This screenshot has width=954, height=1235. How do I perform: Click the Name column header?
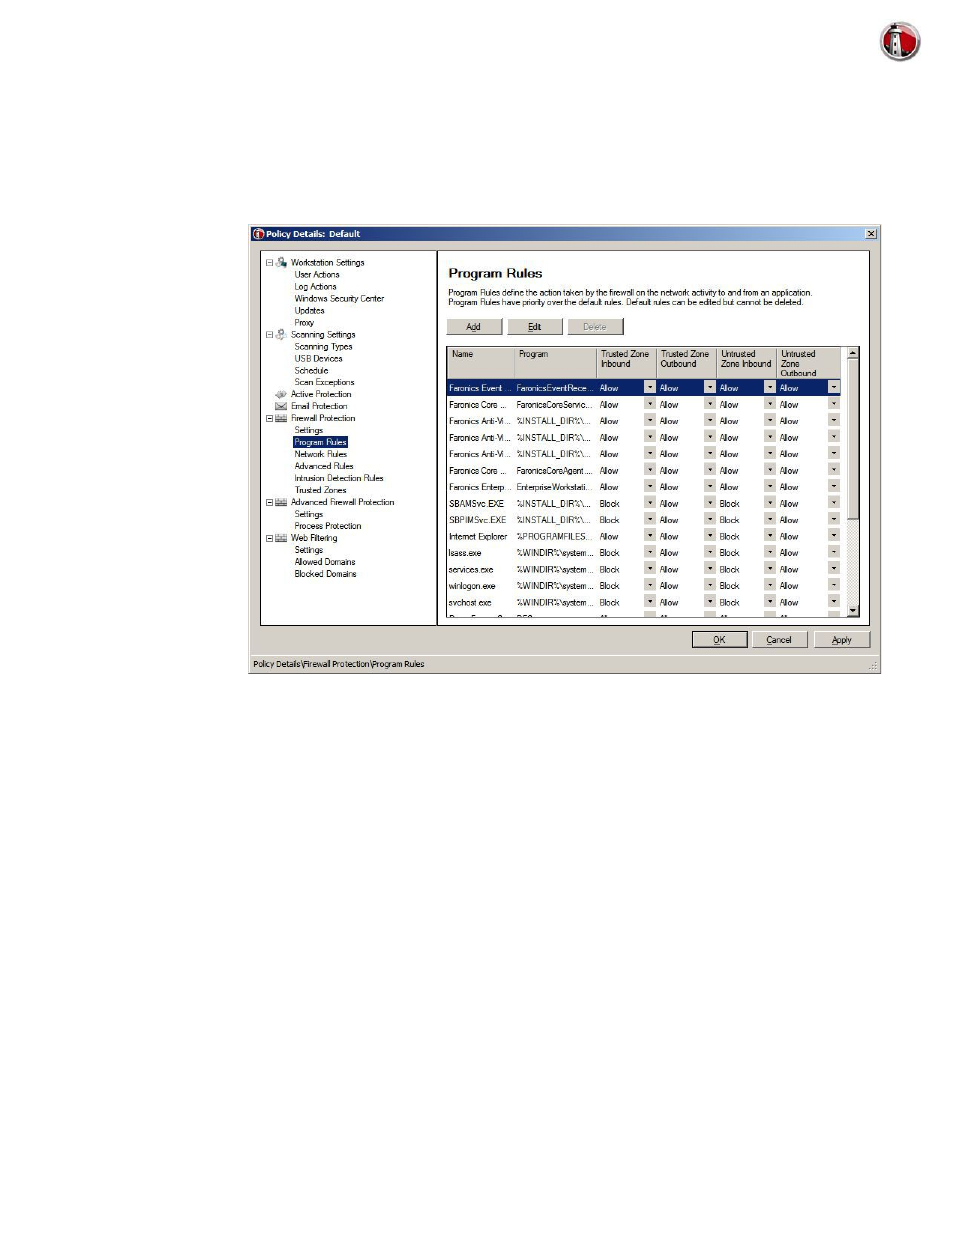(481, 362)
